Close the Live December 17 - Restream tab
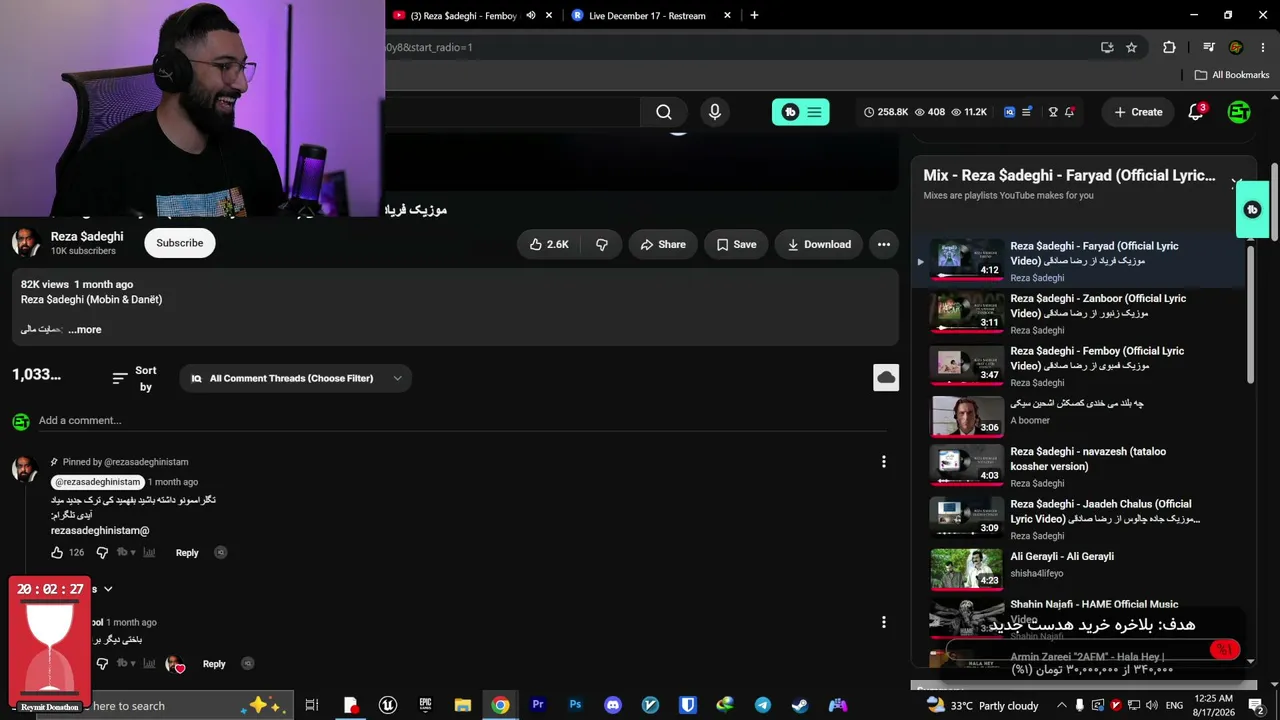Image resolution: width=1280 pixels, height=720 pixels. pyautogui.click(x=727, y=15)
